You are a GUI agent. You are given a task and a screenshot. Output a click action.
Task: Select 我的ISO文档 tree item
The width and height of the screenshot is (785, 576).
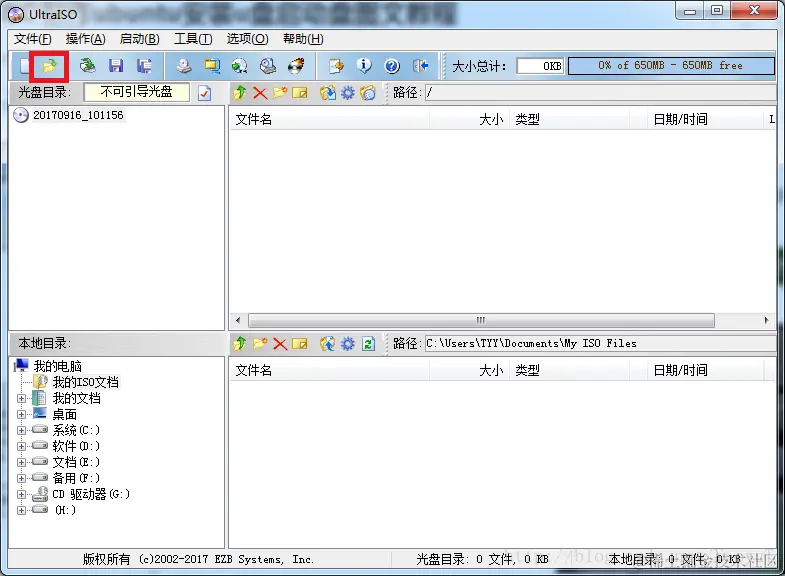[x=86, y=382]
